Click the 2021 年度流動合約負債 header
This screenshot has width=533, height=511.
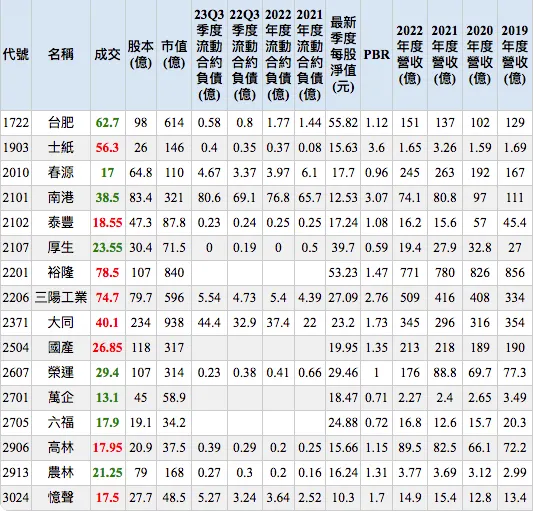[x=310, y=54]
